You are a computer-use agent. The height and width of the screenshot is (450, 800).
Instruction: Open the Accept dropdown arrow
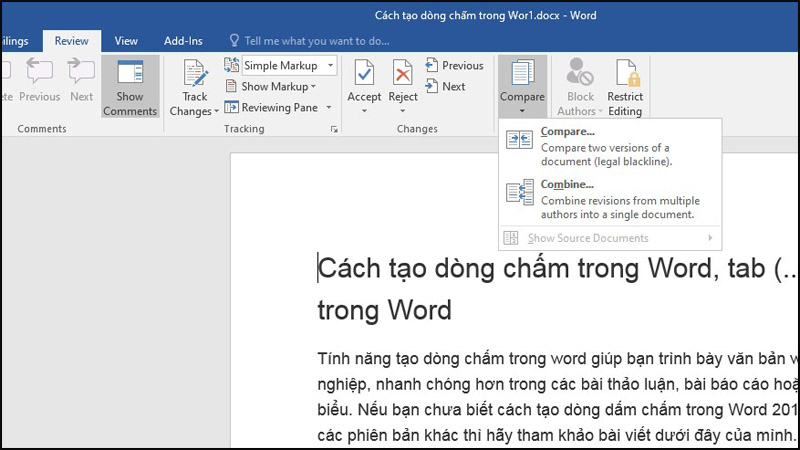click(364, 111)
